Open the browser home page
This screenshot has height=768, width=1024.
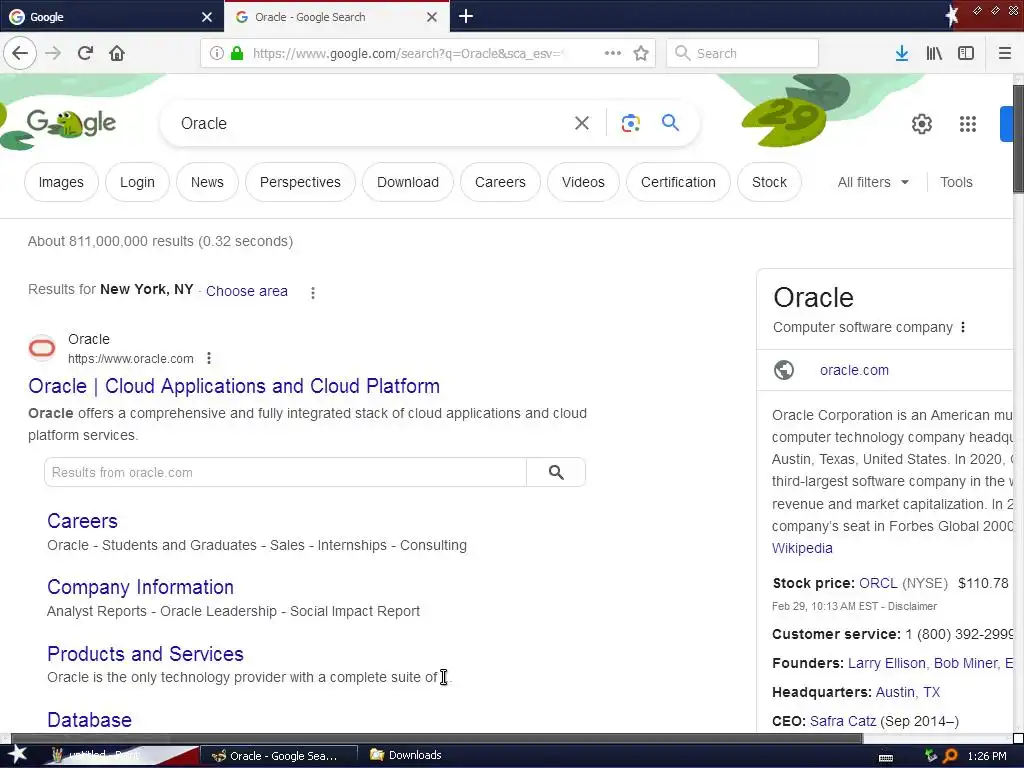point(117,53)
